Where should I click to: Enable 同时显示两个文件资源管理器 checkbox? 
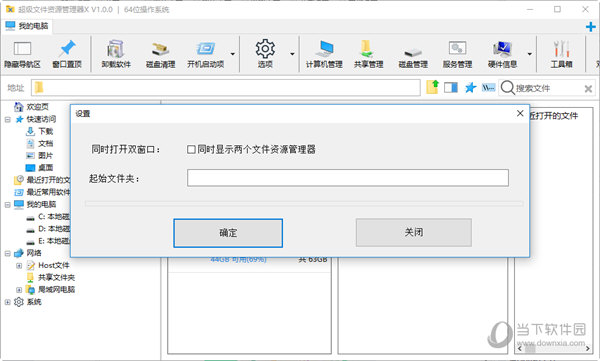point(191,149)
